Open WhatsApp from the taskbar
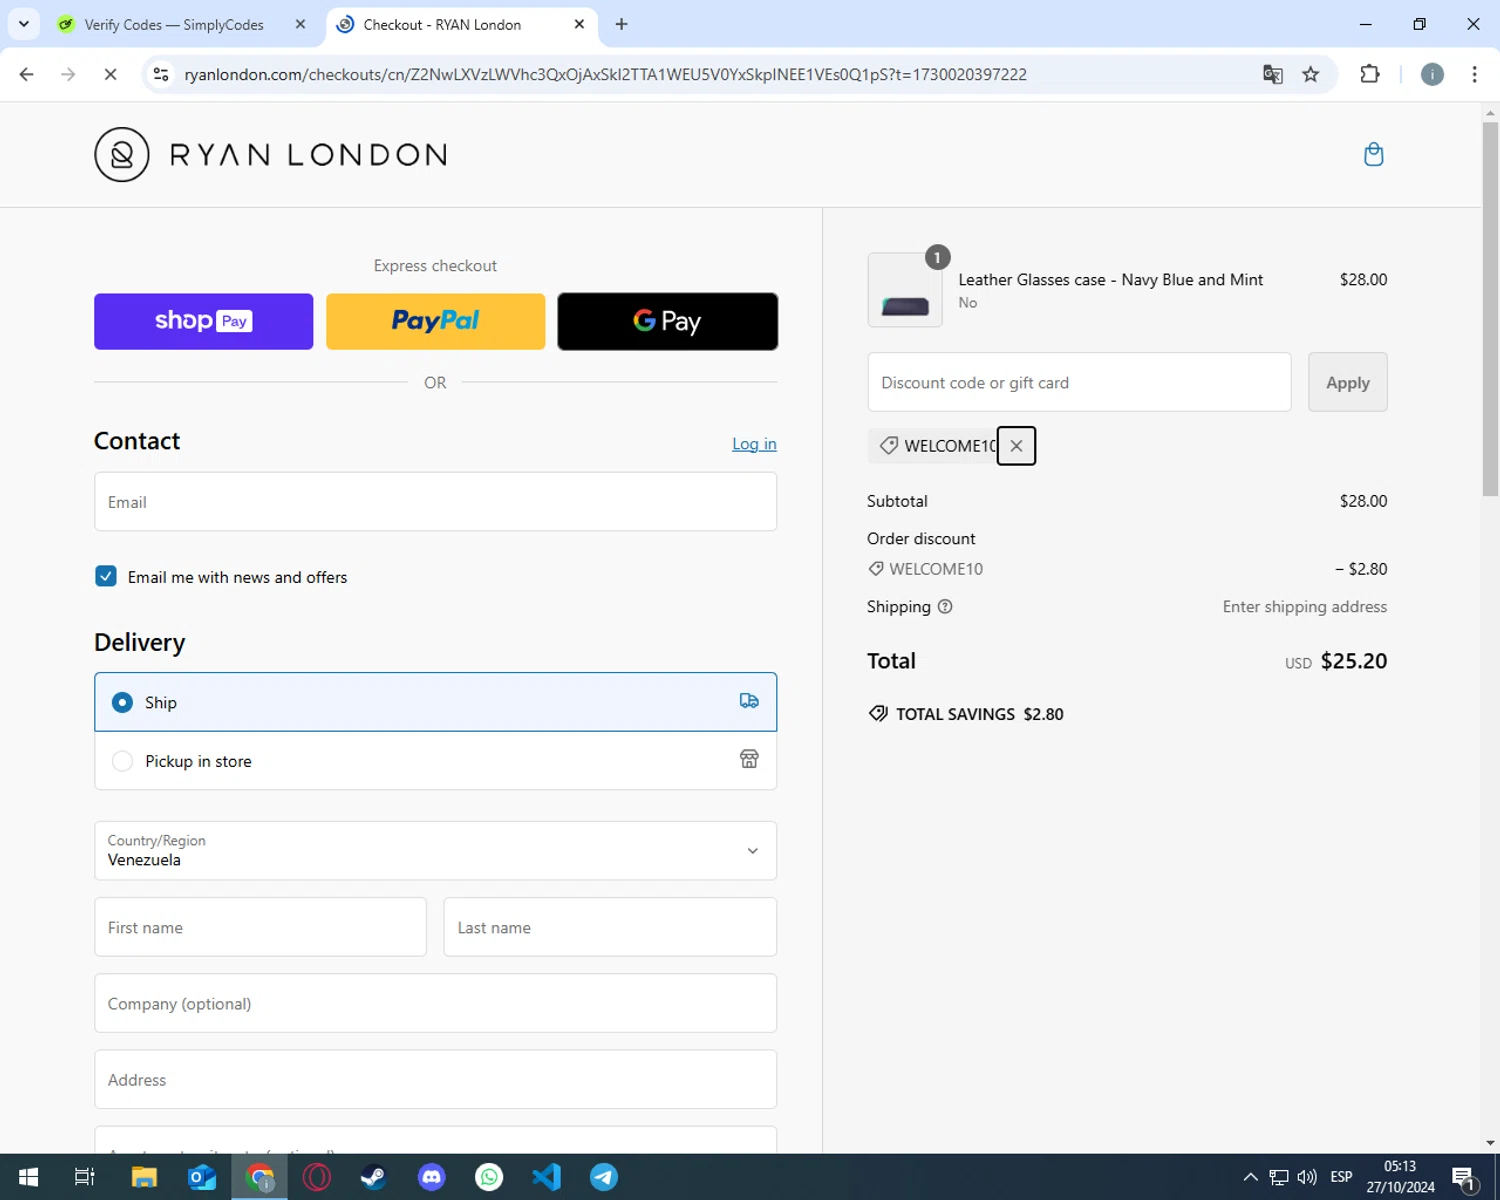Screen dimensions: 1500x1200 [x=489, y=1177]
